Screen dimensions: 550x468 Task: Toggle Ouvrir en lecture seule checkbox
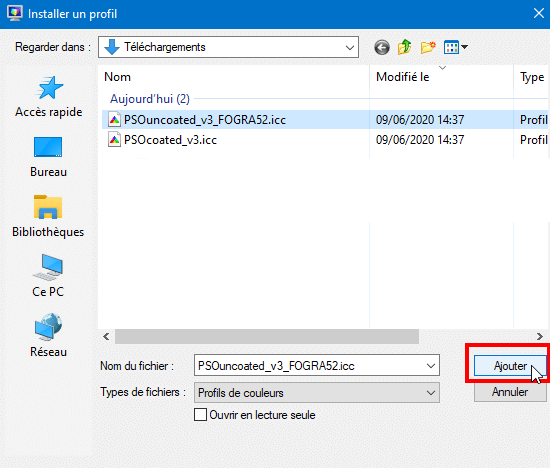coord(200,414)
